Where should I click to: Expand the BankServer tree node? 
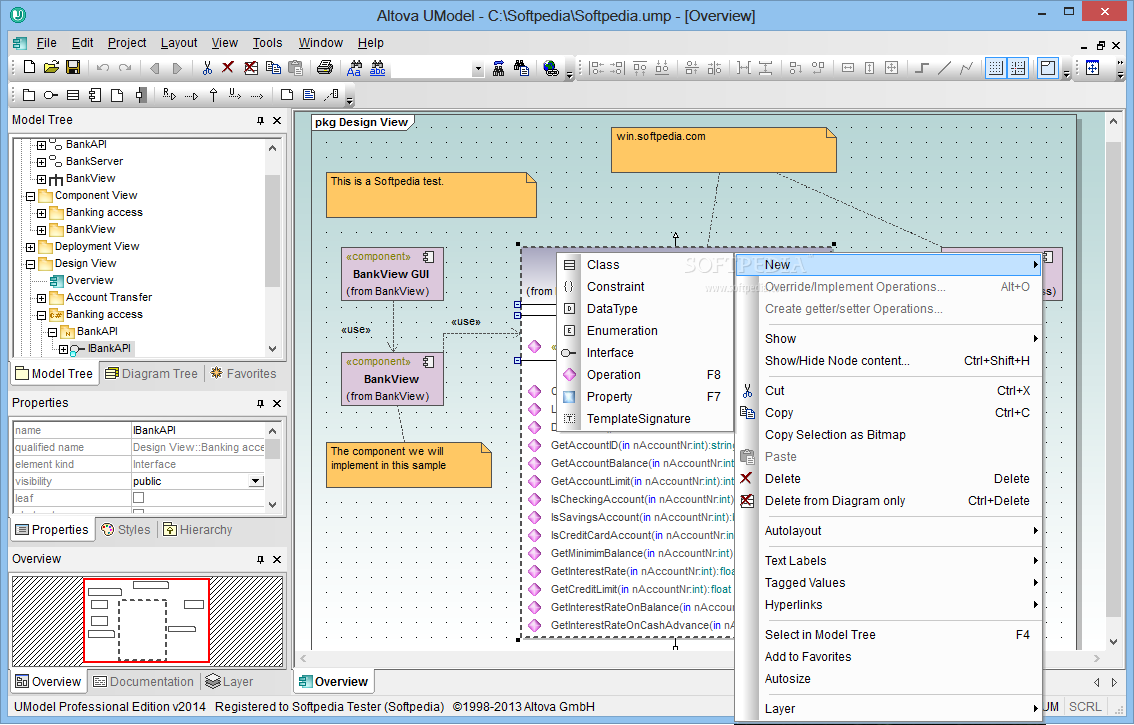(41, 162)
